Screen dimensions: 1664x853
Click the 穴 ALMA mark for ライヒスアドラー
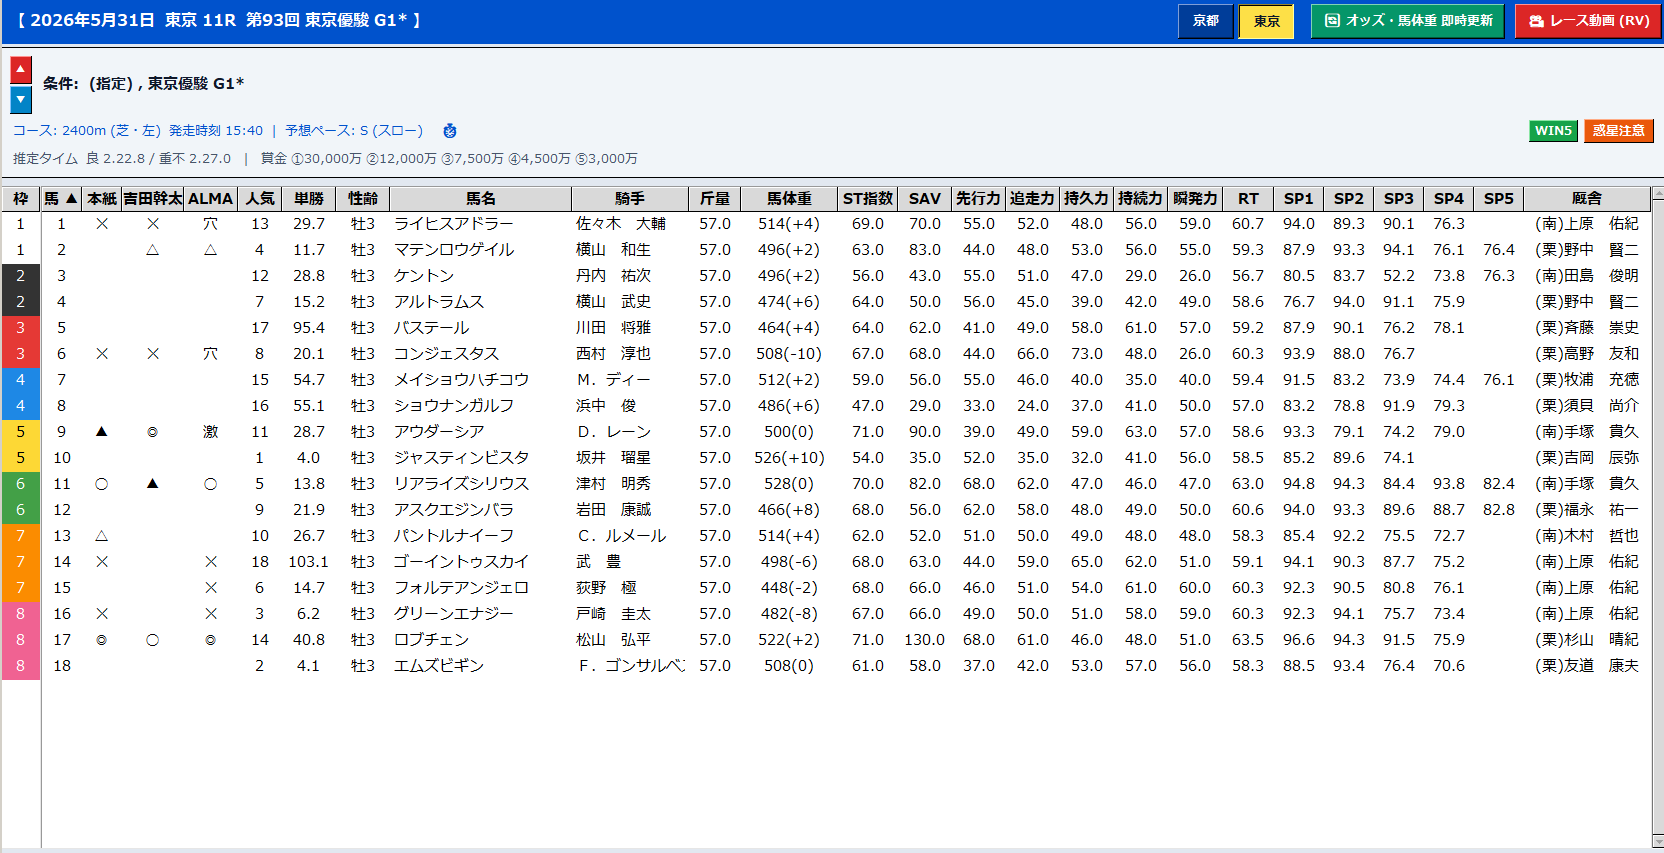210,224
